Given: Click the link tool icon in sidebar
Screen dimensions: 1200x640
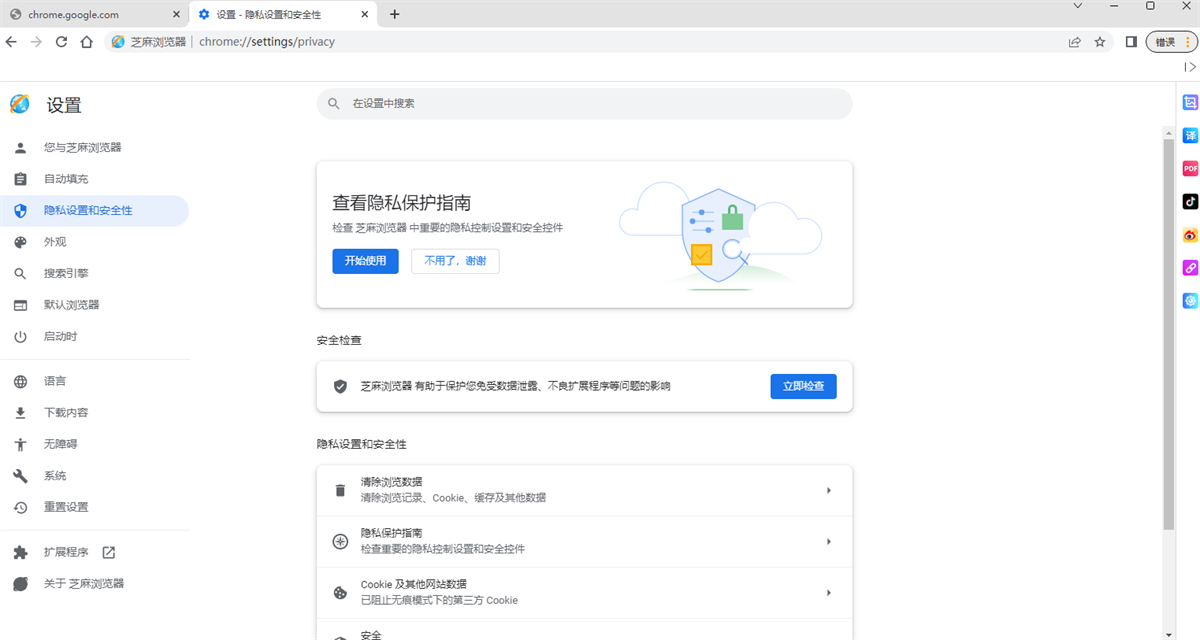Looking at the screenshot, I should pos(1190,267).
